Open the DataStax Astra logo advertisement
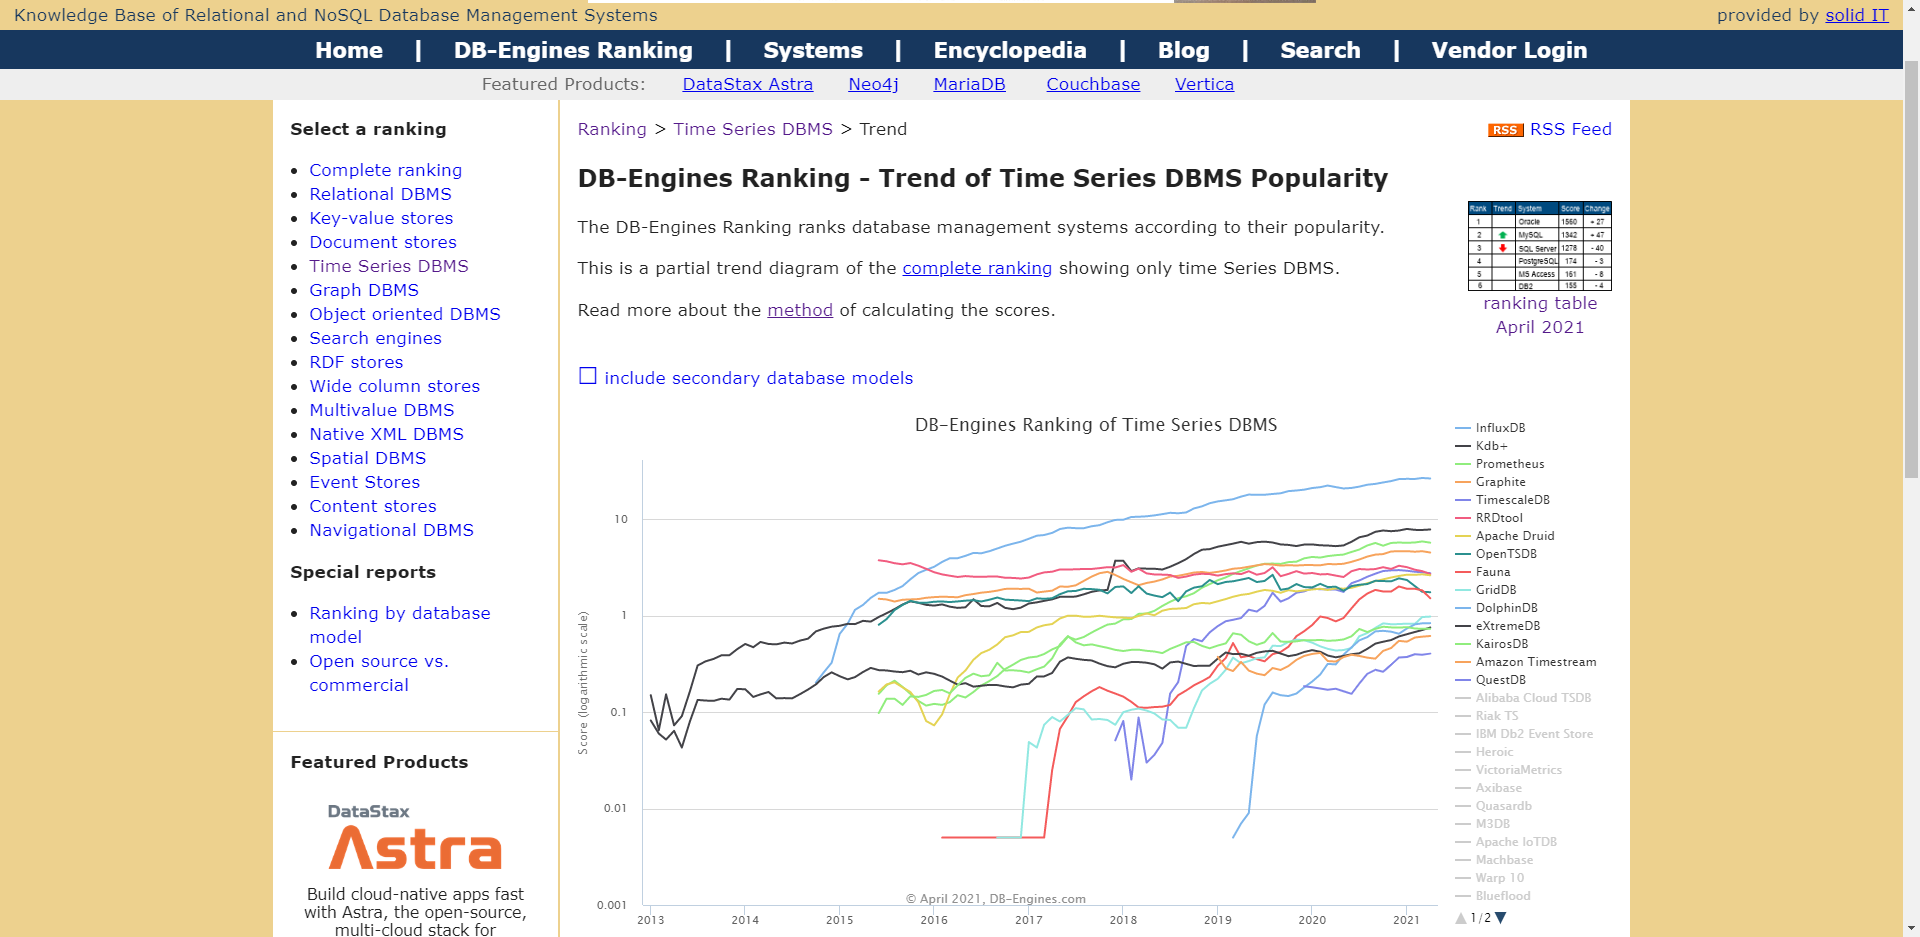Screen dimensions: 1920x937 point(415,838)
